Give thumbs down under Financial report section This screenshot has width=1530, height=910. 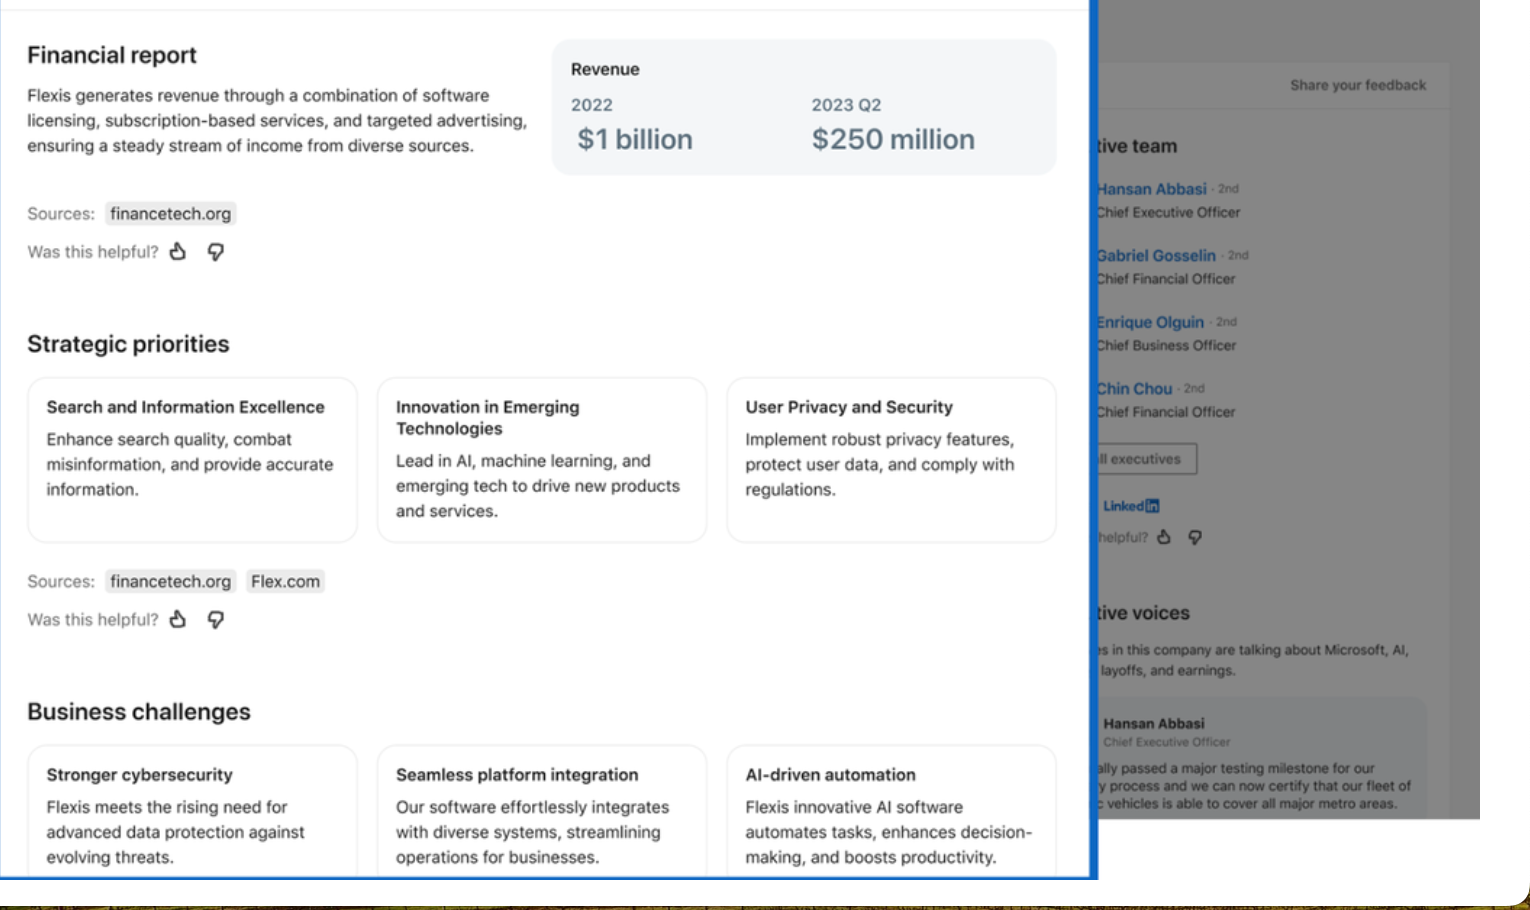point(215,252)
